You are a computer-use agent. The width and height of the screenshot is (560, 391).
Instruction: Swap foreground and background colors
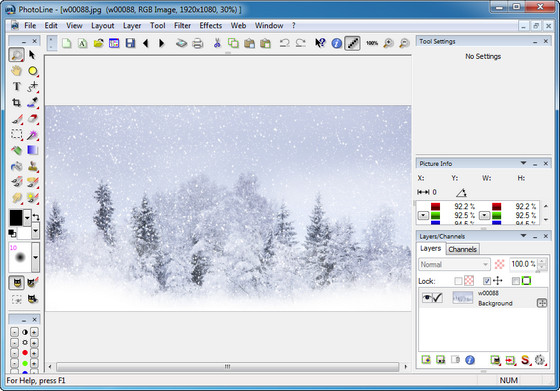[x=36, y=217]
